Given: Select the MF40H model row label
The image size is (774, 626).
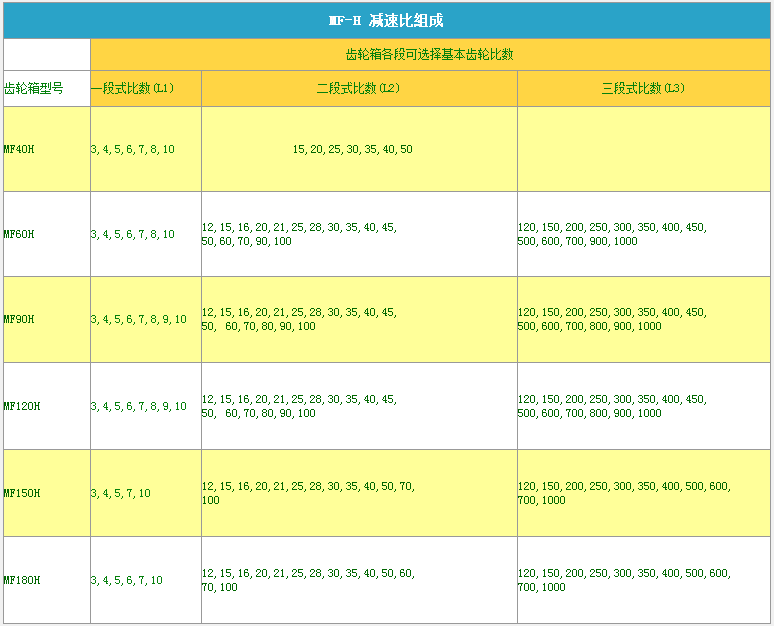Looking at the screenshot, I should [x=20, y=149].
